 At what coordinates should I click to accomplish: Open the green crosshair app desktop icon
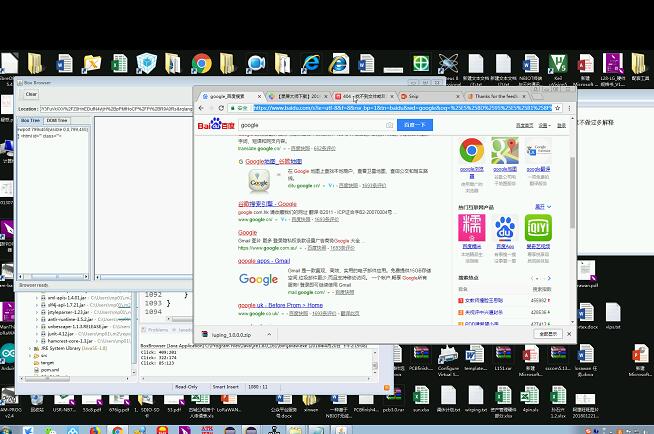pyautogui.click(x=421, y=63)
